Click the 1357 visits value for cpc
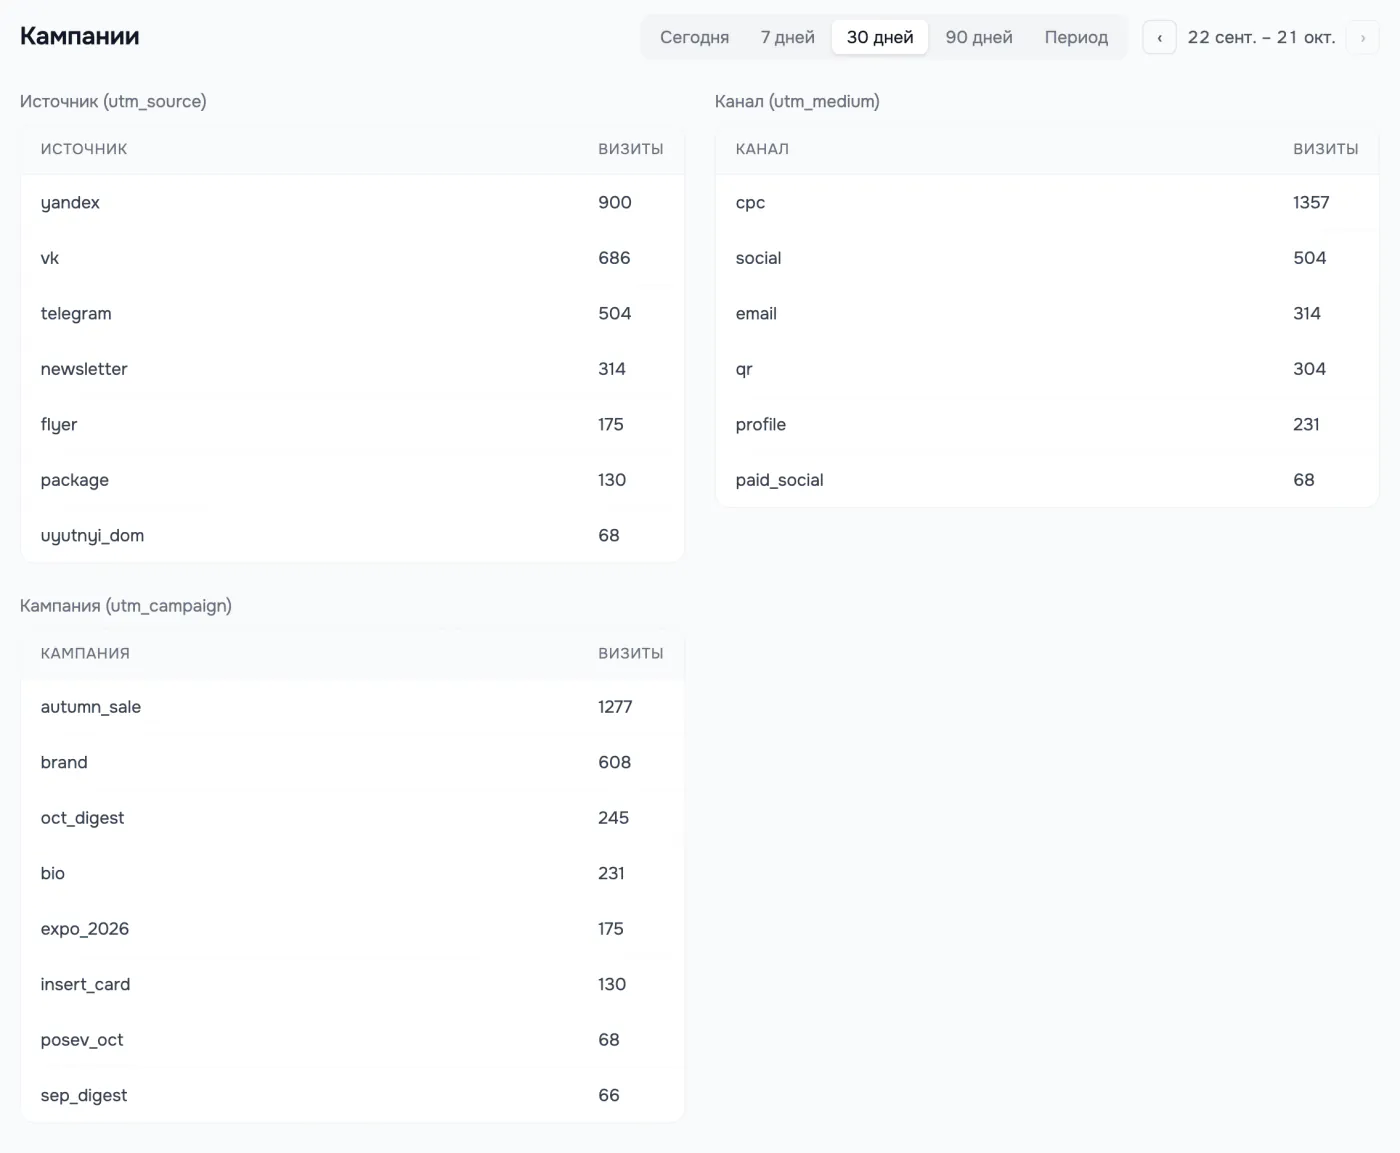Image resolution: width=1400 pixels, height=1153 pixels. click(1311, 202)
